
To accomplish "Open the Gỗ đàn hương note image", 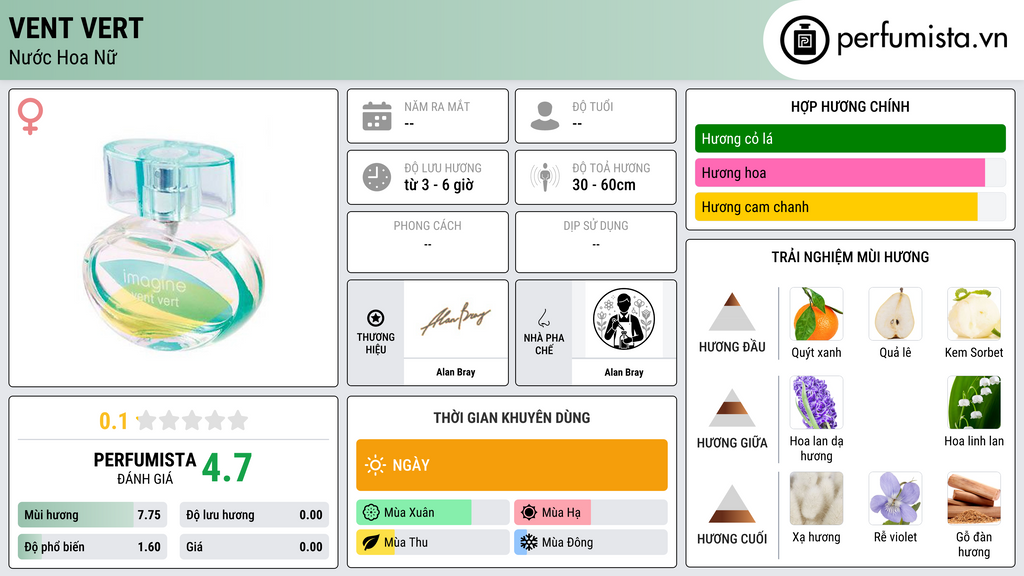I will pos(974,498).
